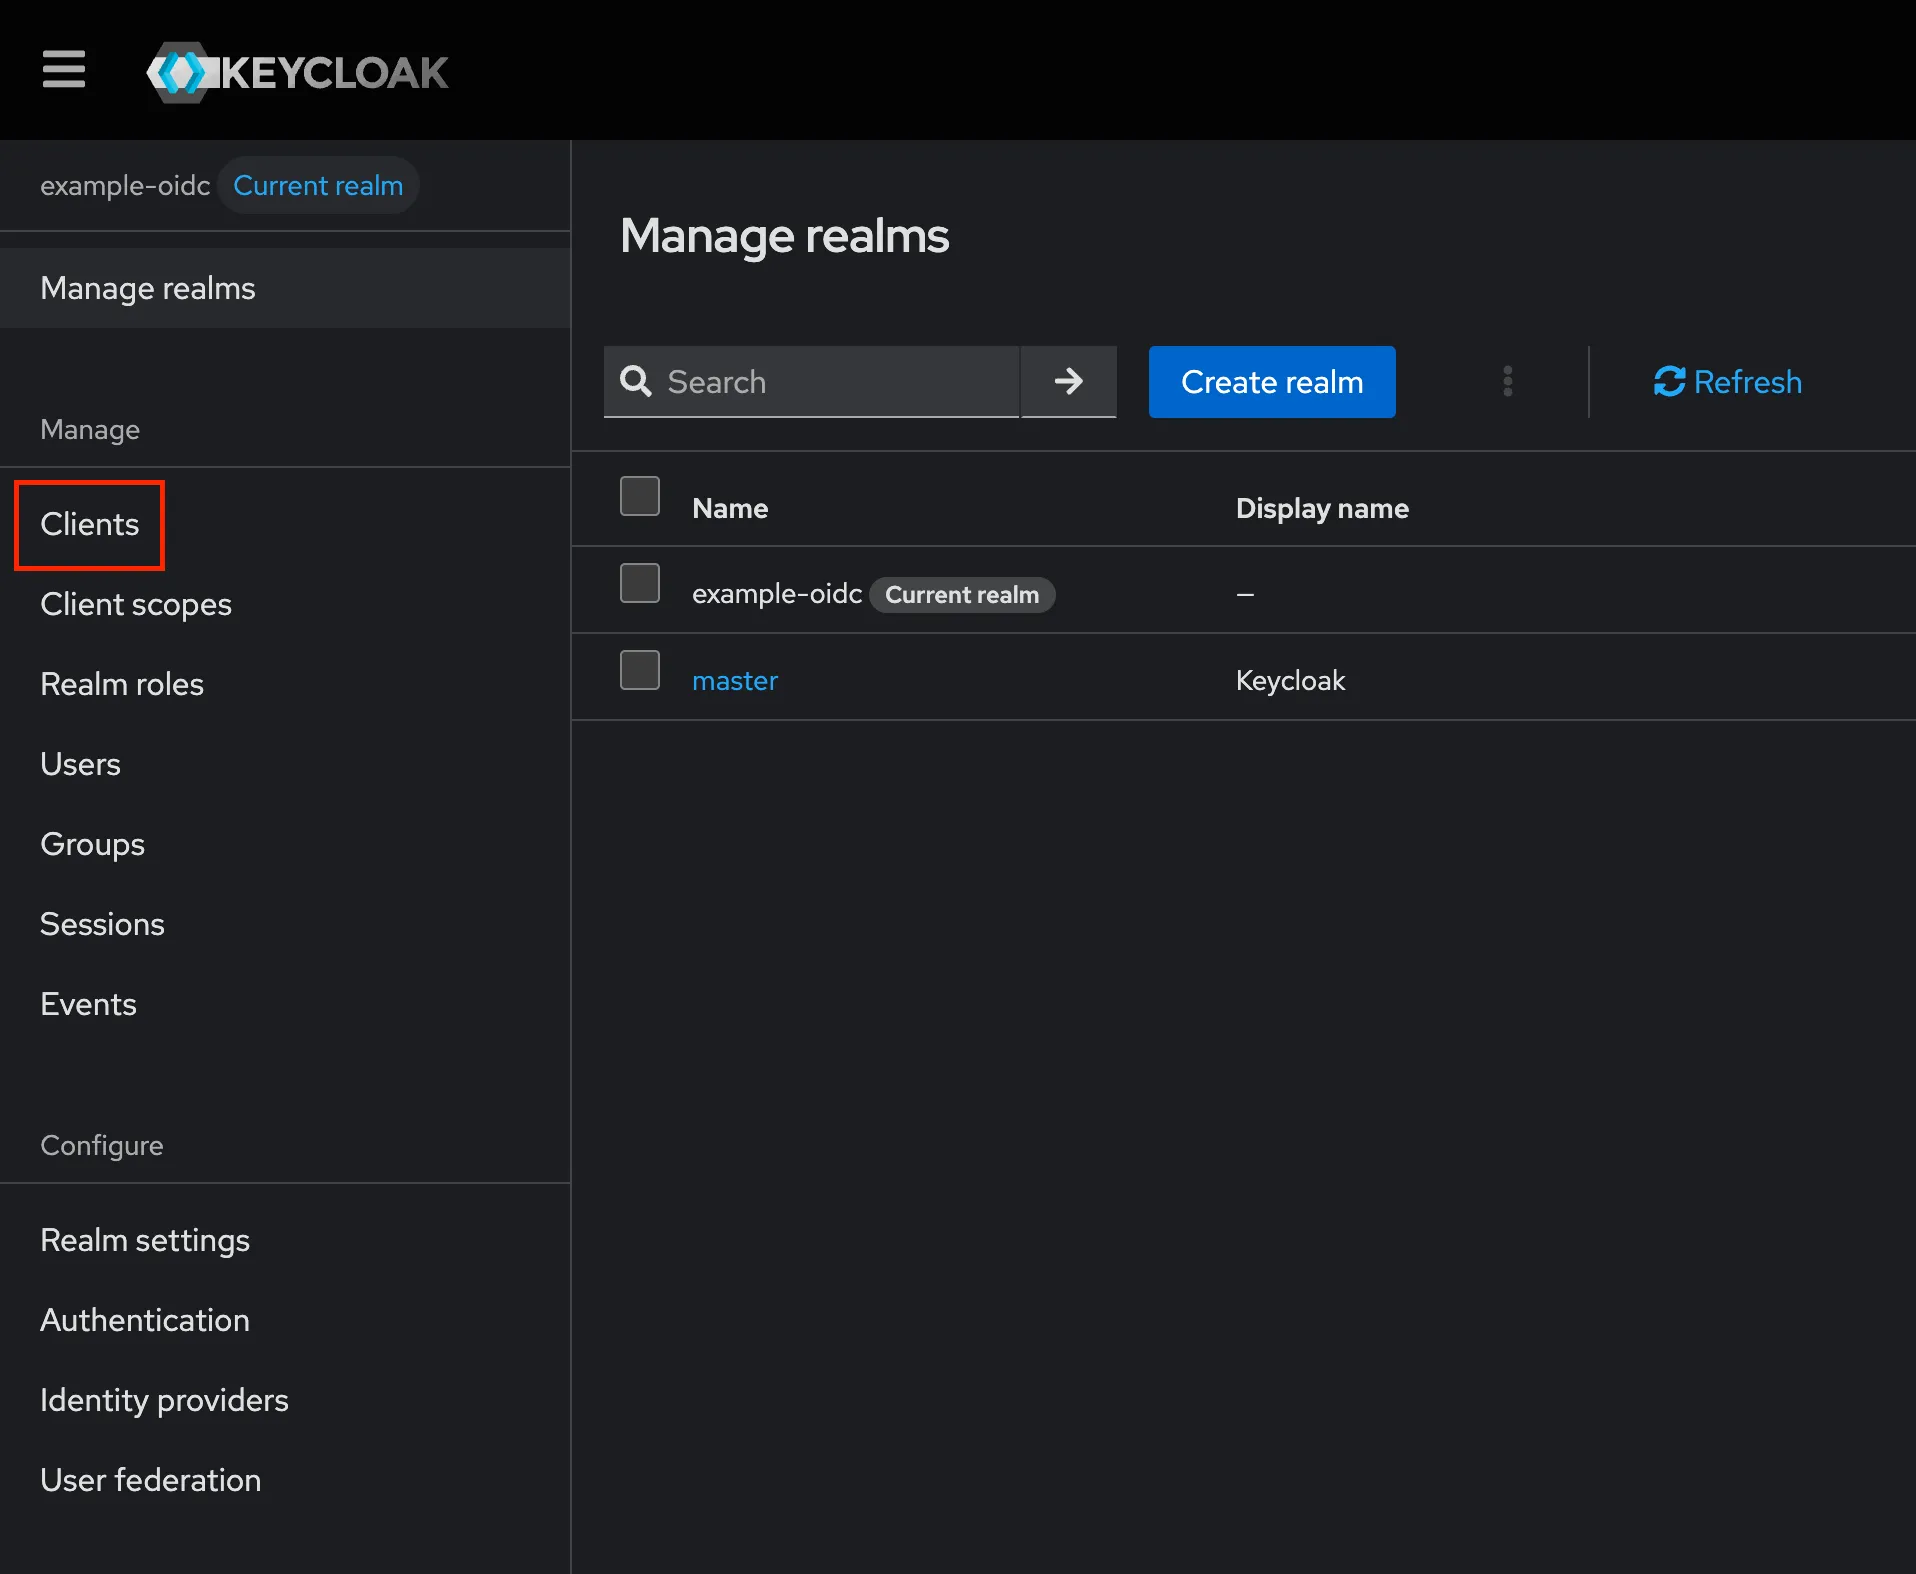Submit search with the arrow icon
The image size is (1916, 1574).
coord(1068,382)
